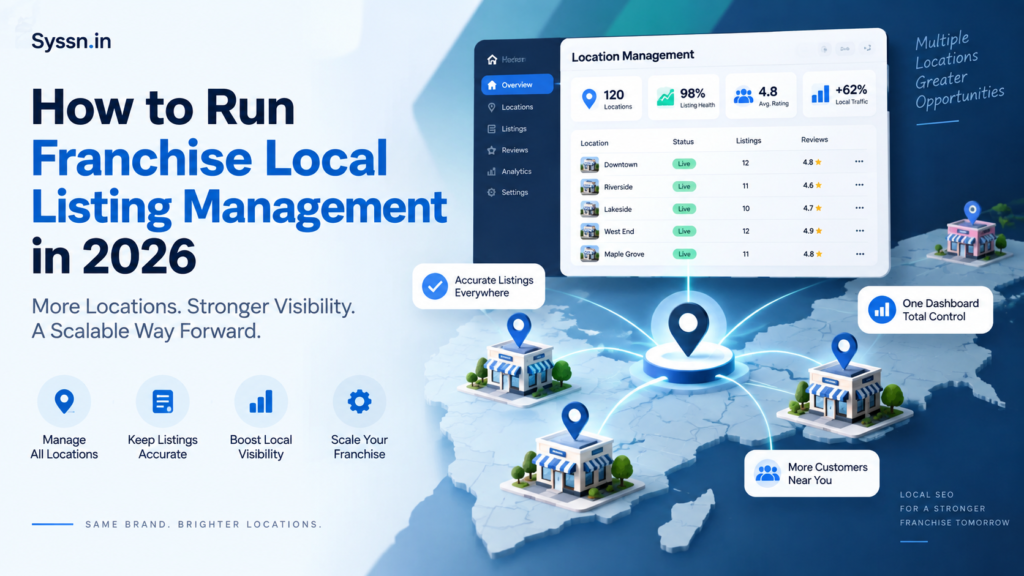Screen dimensions: 1024x576
Task: Select the Riverside location name
Action: [618, 187]
